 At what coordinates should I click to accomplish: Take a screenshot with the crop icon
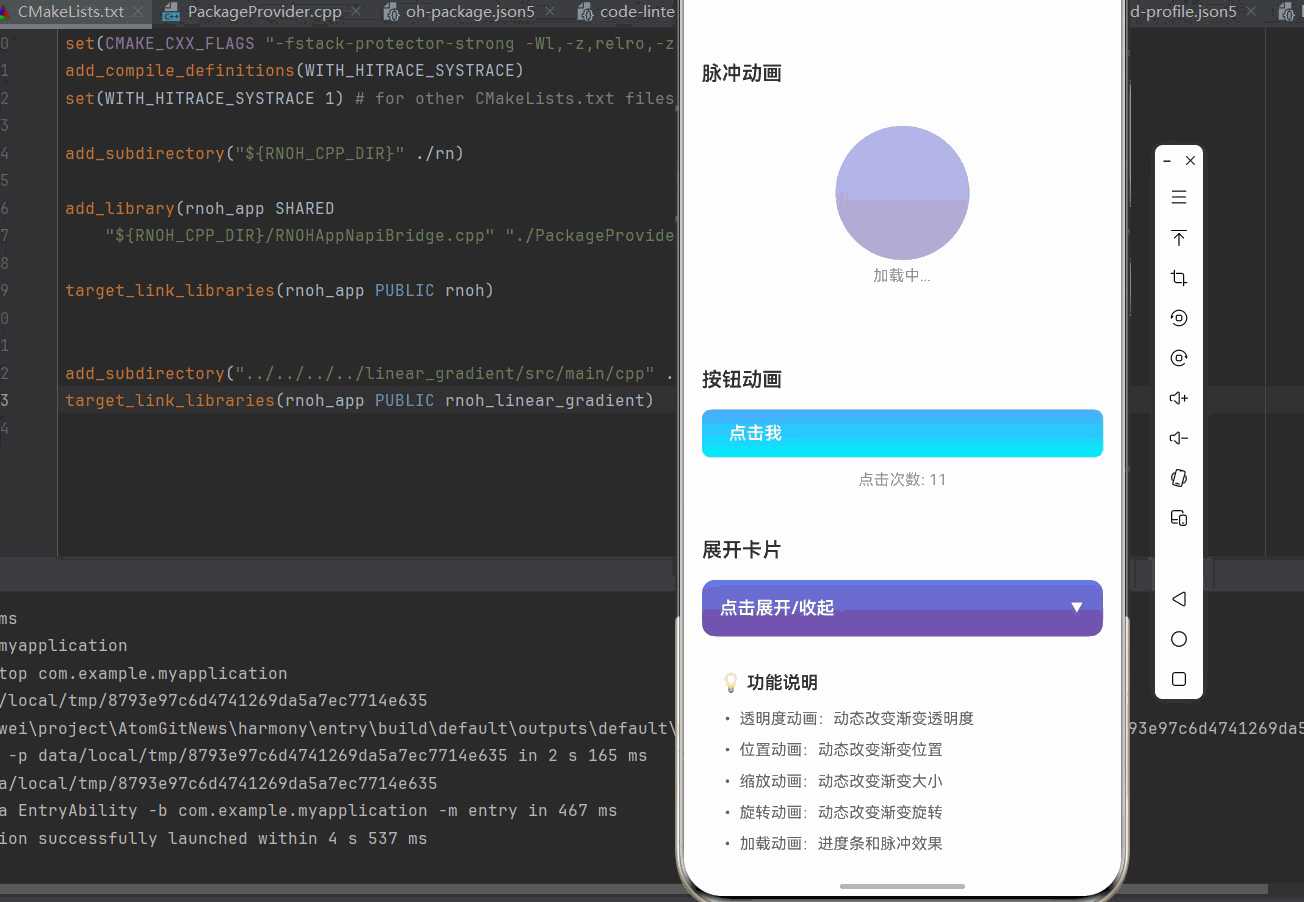point(1179,278)
